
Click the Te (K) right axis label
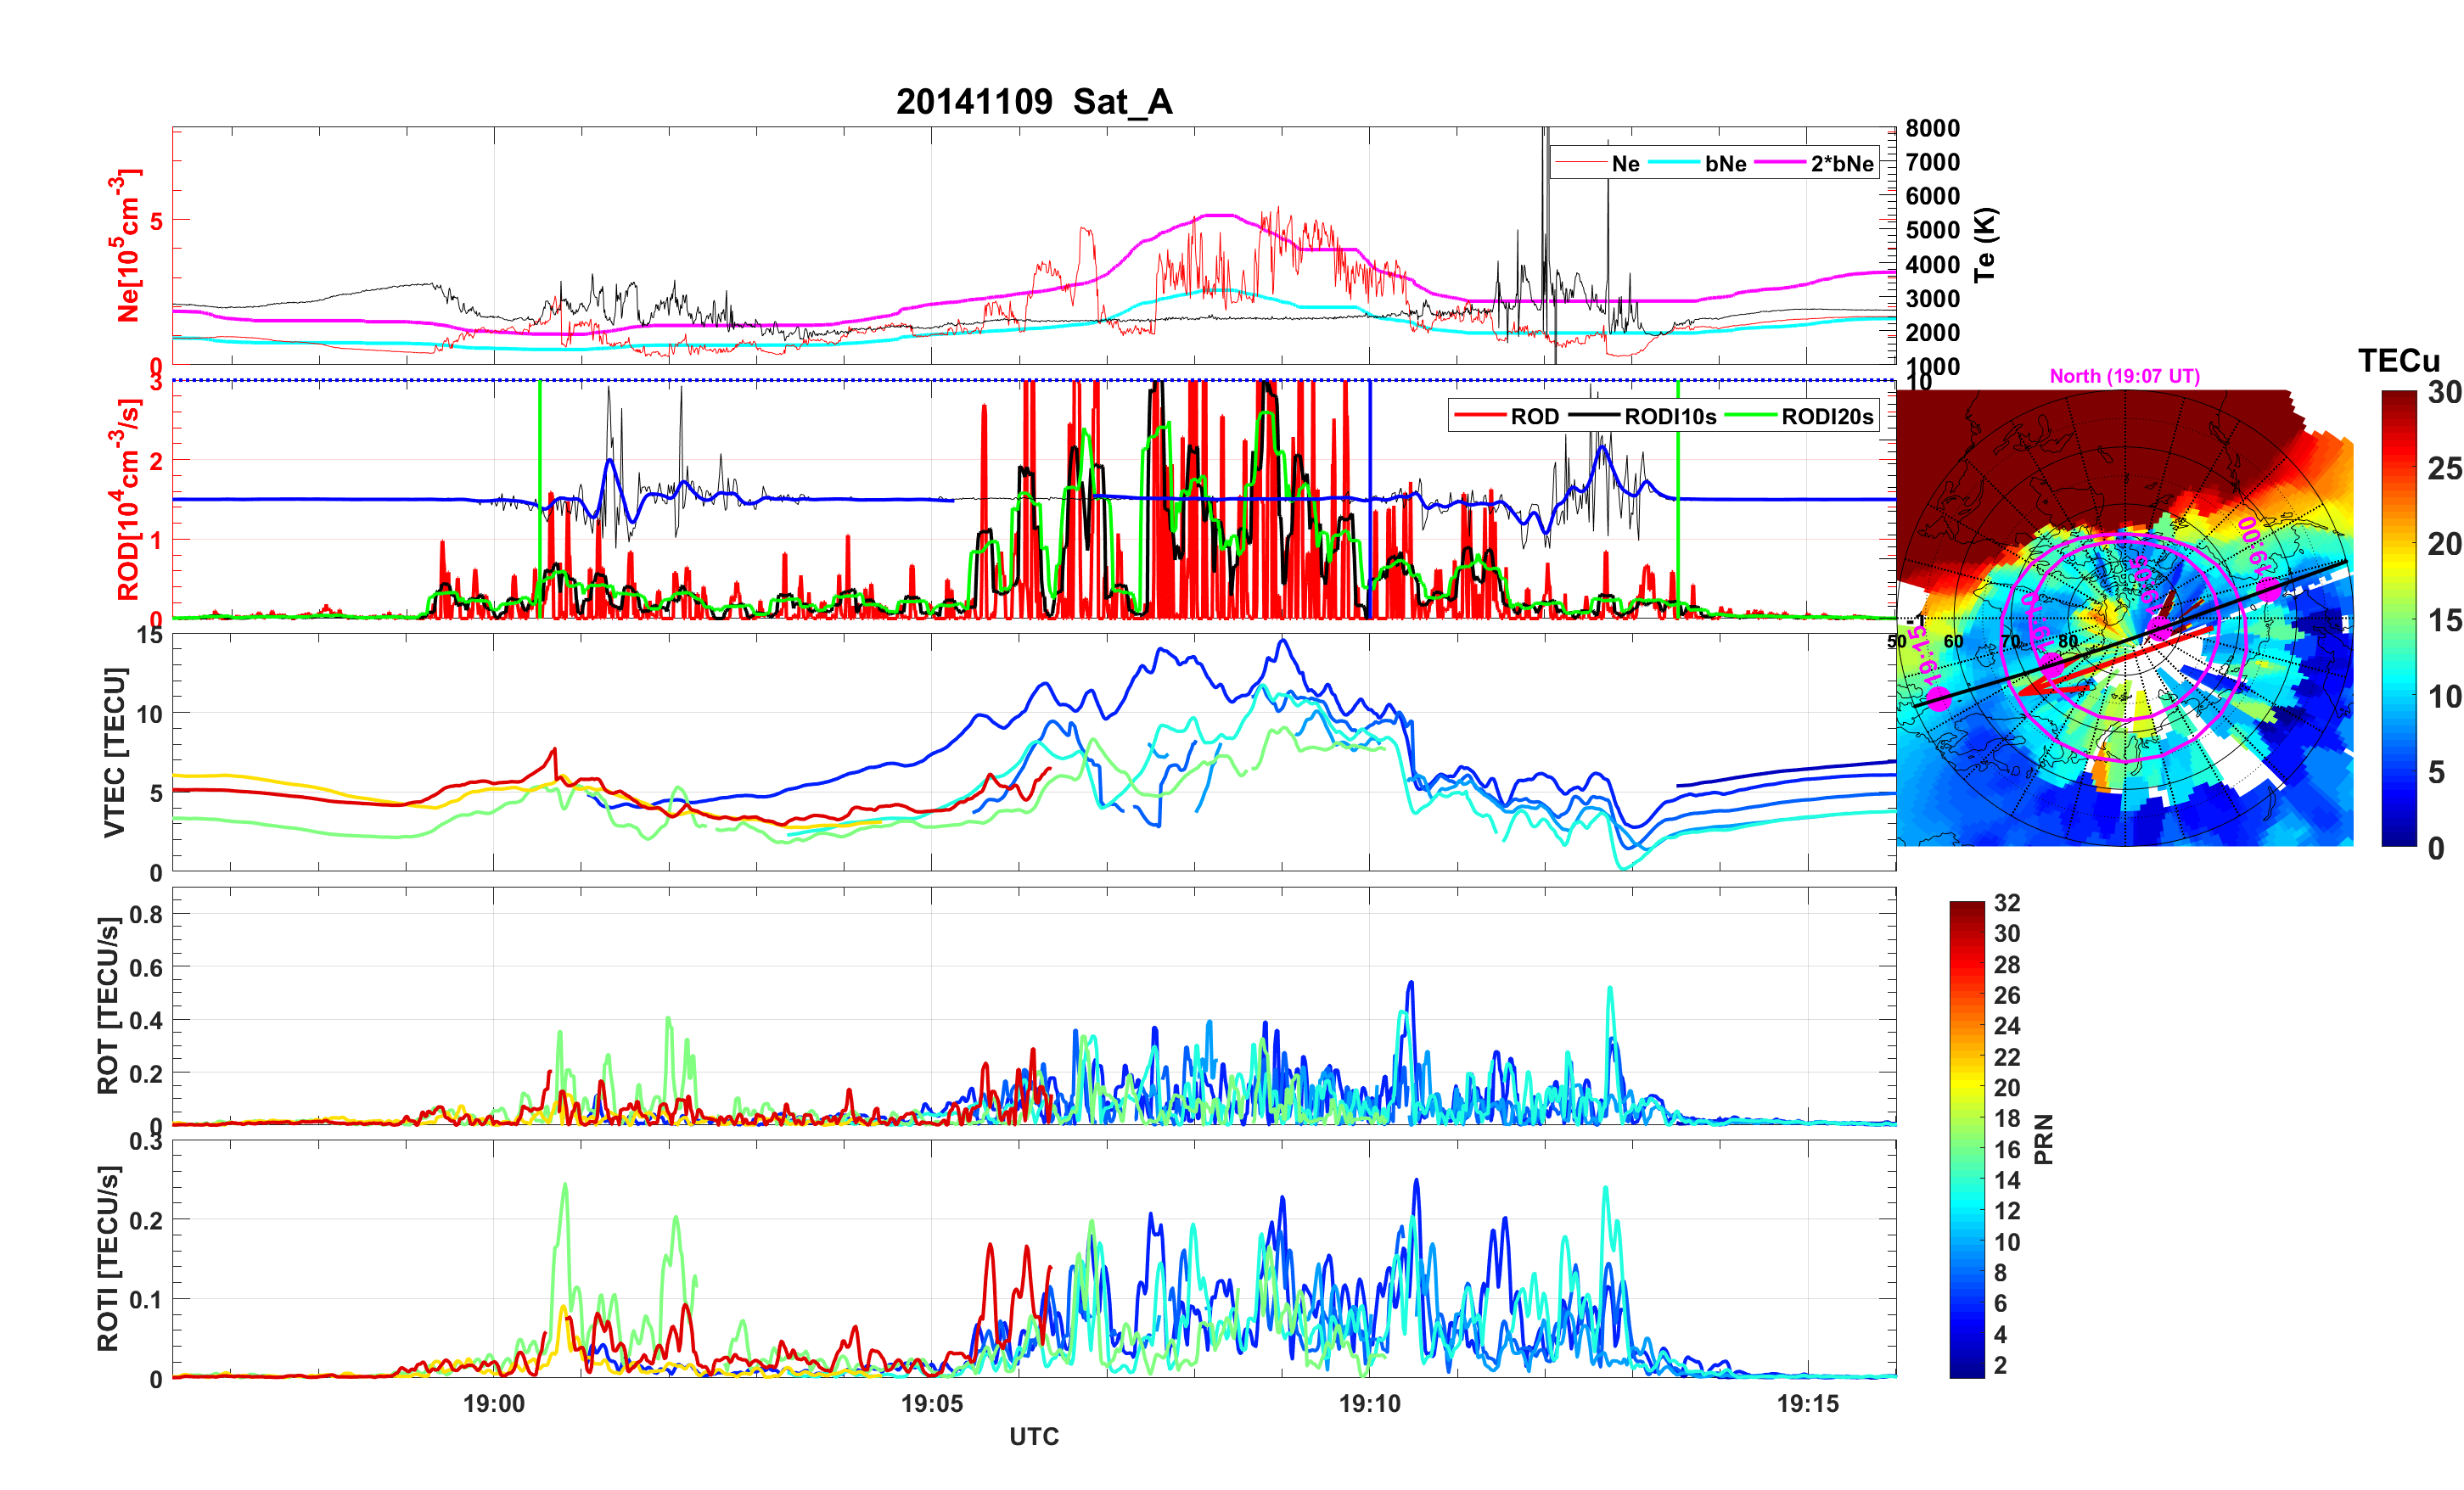click(x=1985, y=245)
